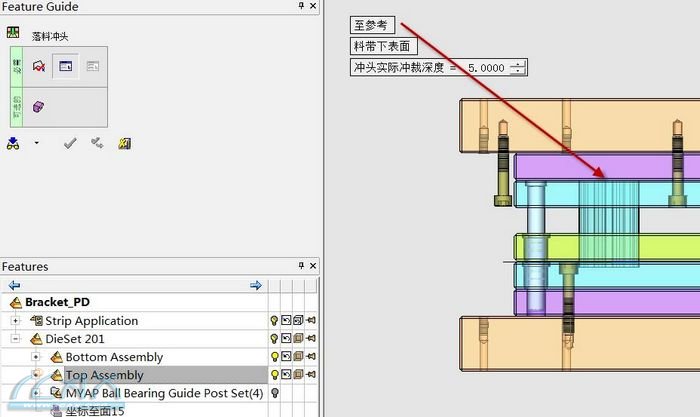Decrease the 冲头实际冲裁深度 value with the down arrow
This screenshot has height=417, width=700.
click(x=518, y=71)
